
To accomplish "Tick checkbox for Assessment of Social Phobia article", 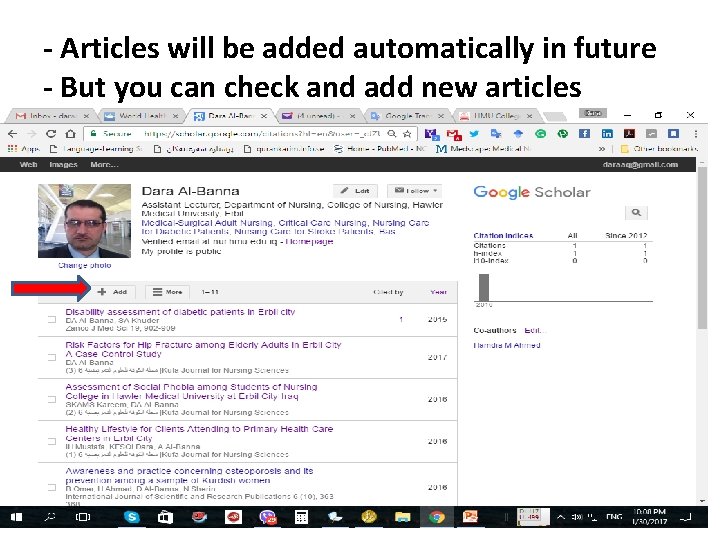I will 52,399.
